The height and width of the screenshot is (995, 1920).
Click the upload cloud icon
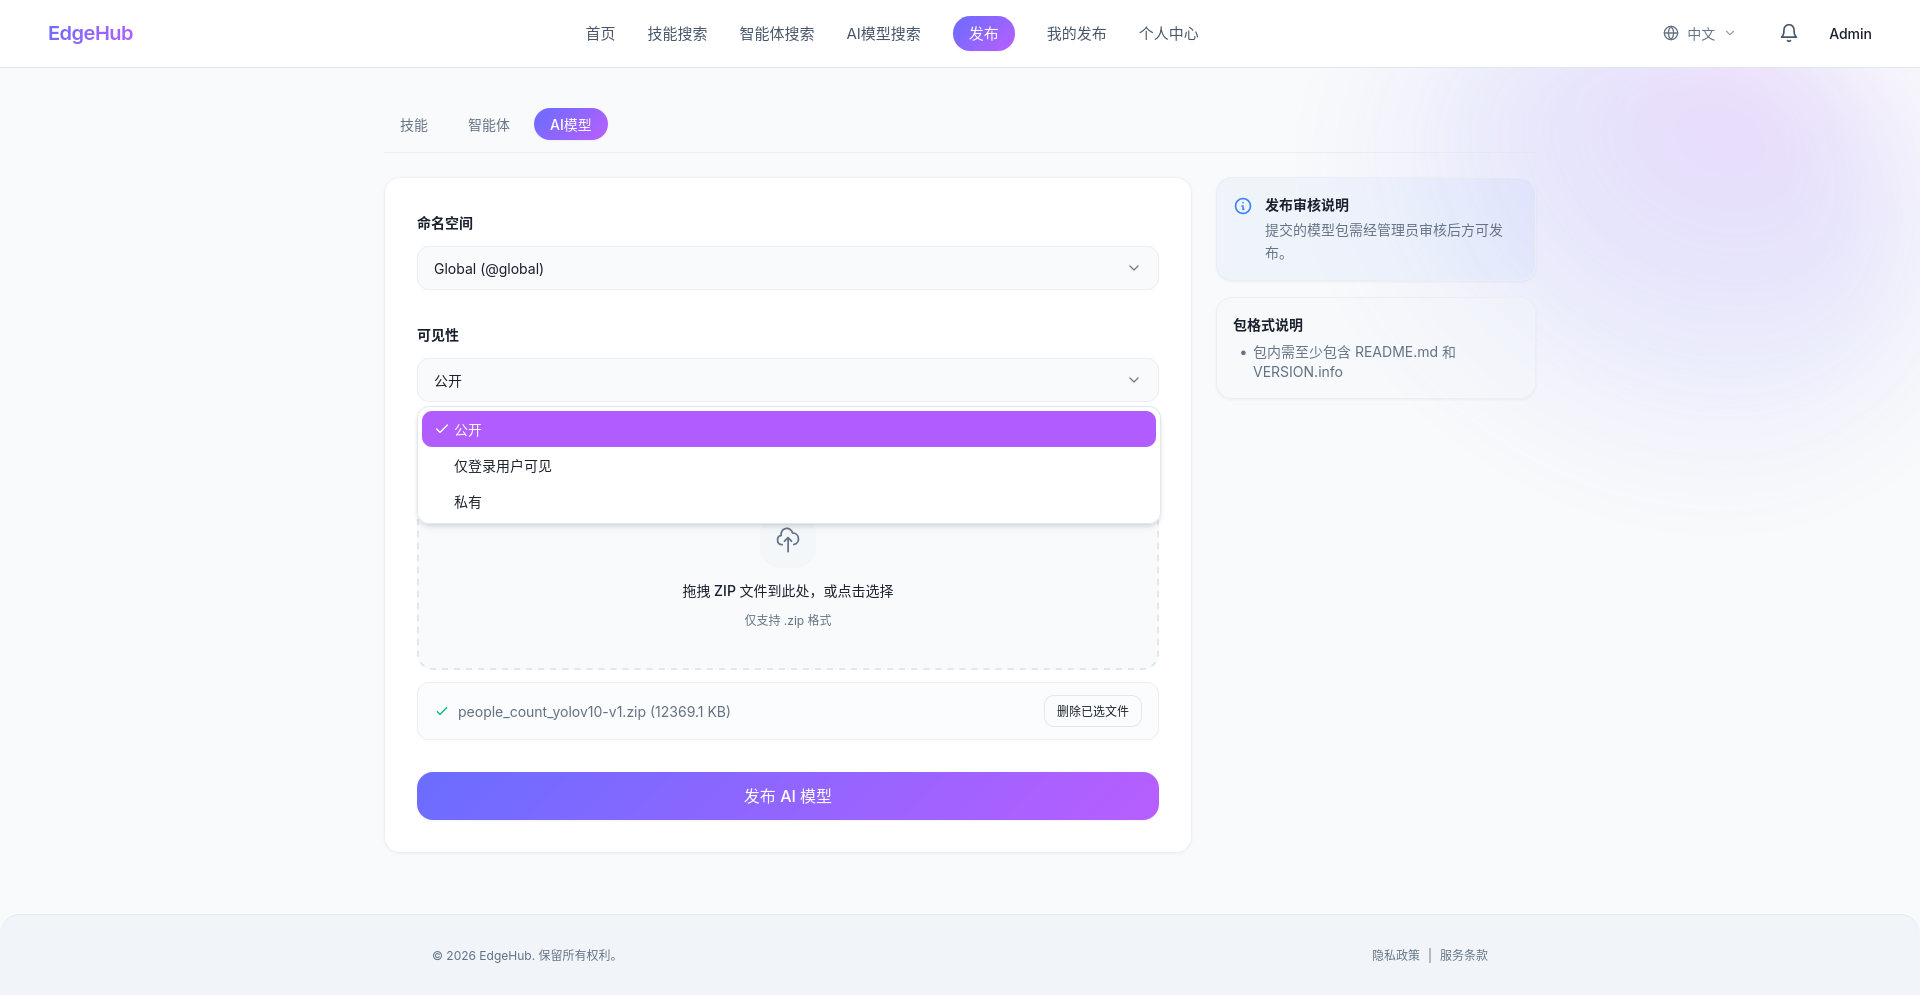788,540
